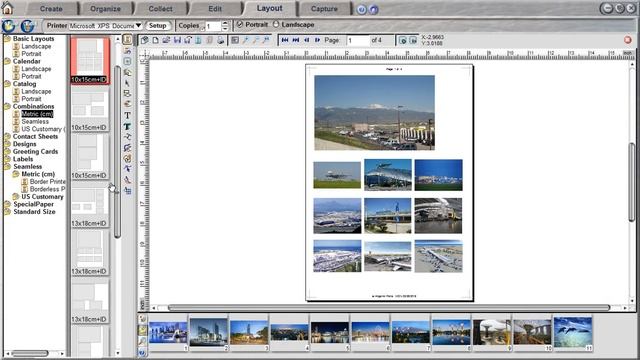Click the icon just left of the coordinates
Image resolution: width=640 pixels, height=360 pixels.
pyautogui.click(x=413, y=40)
